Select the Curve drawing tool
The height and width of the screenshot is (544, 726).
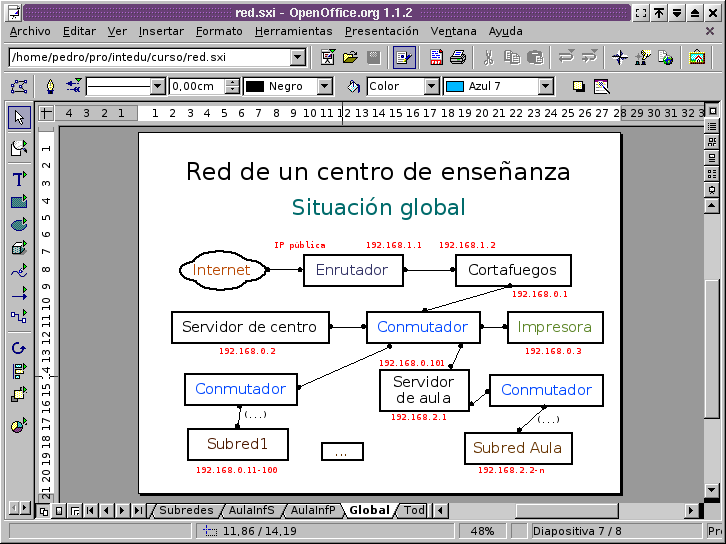click(19, 270)
